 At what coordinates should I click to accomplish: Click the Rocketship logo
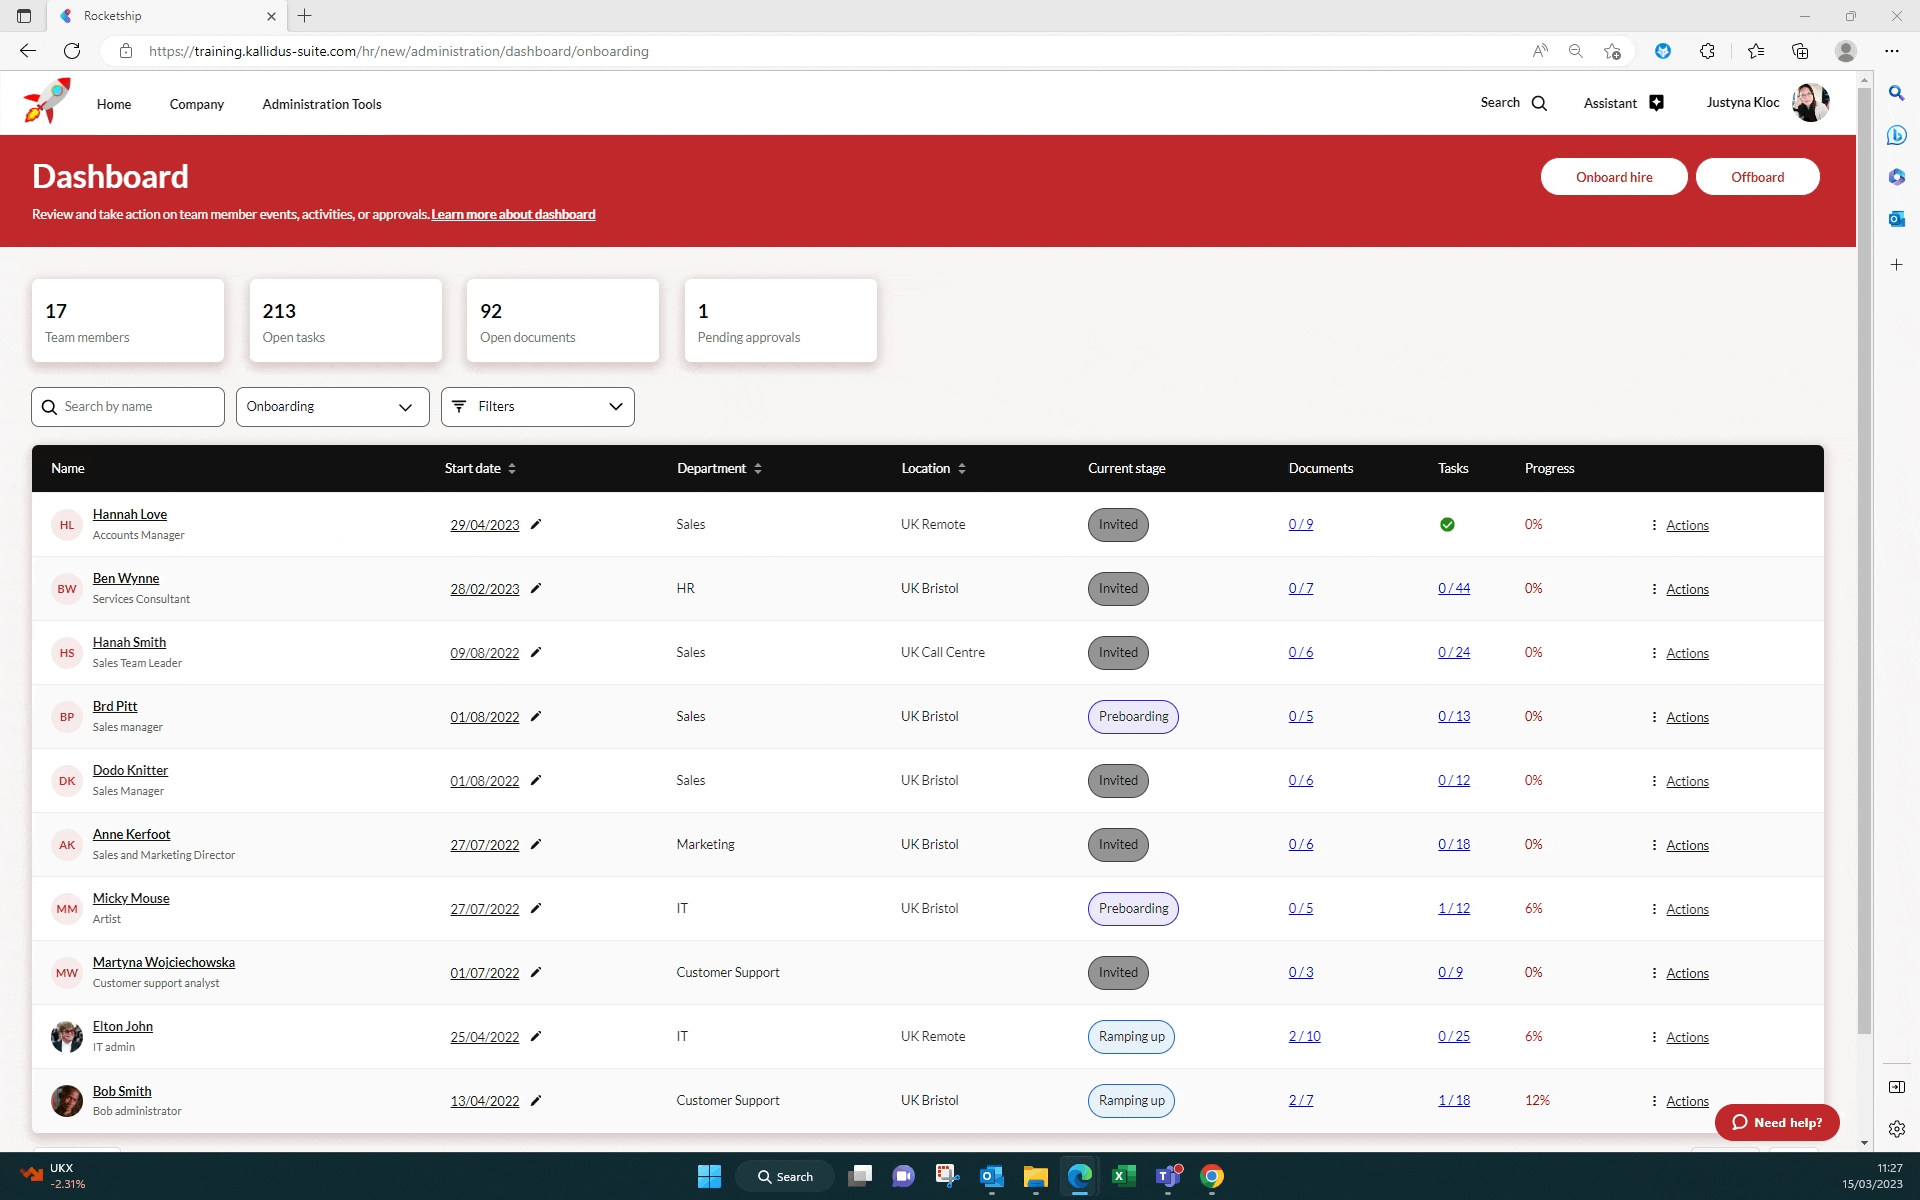point(44,101)
